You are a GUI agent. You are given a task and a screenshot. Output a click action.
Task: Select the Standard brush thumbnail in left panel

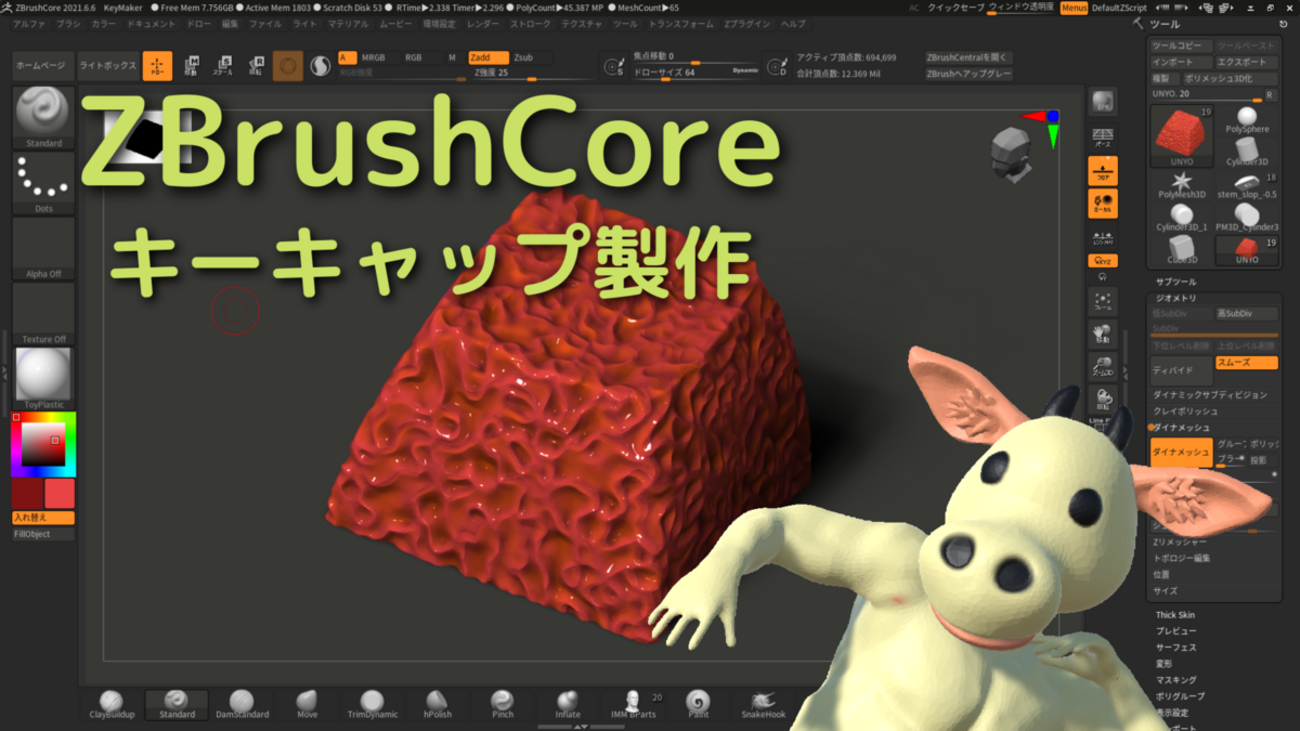point(43,118)
